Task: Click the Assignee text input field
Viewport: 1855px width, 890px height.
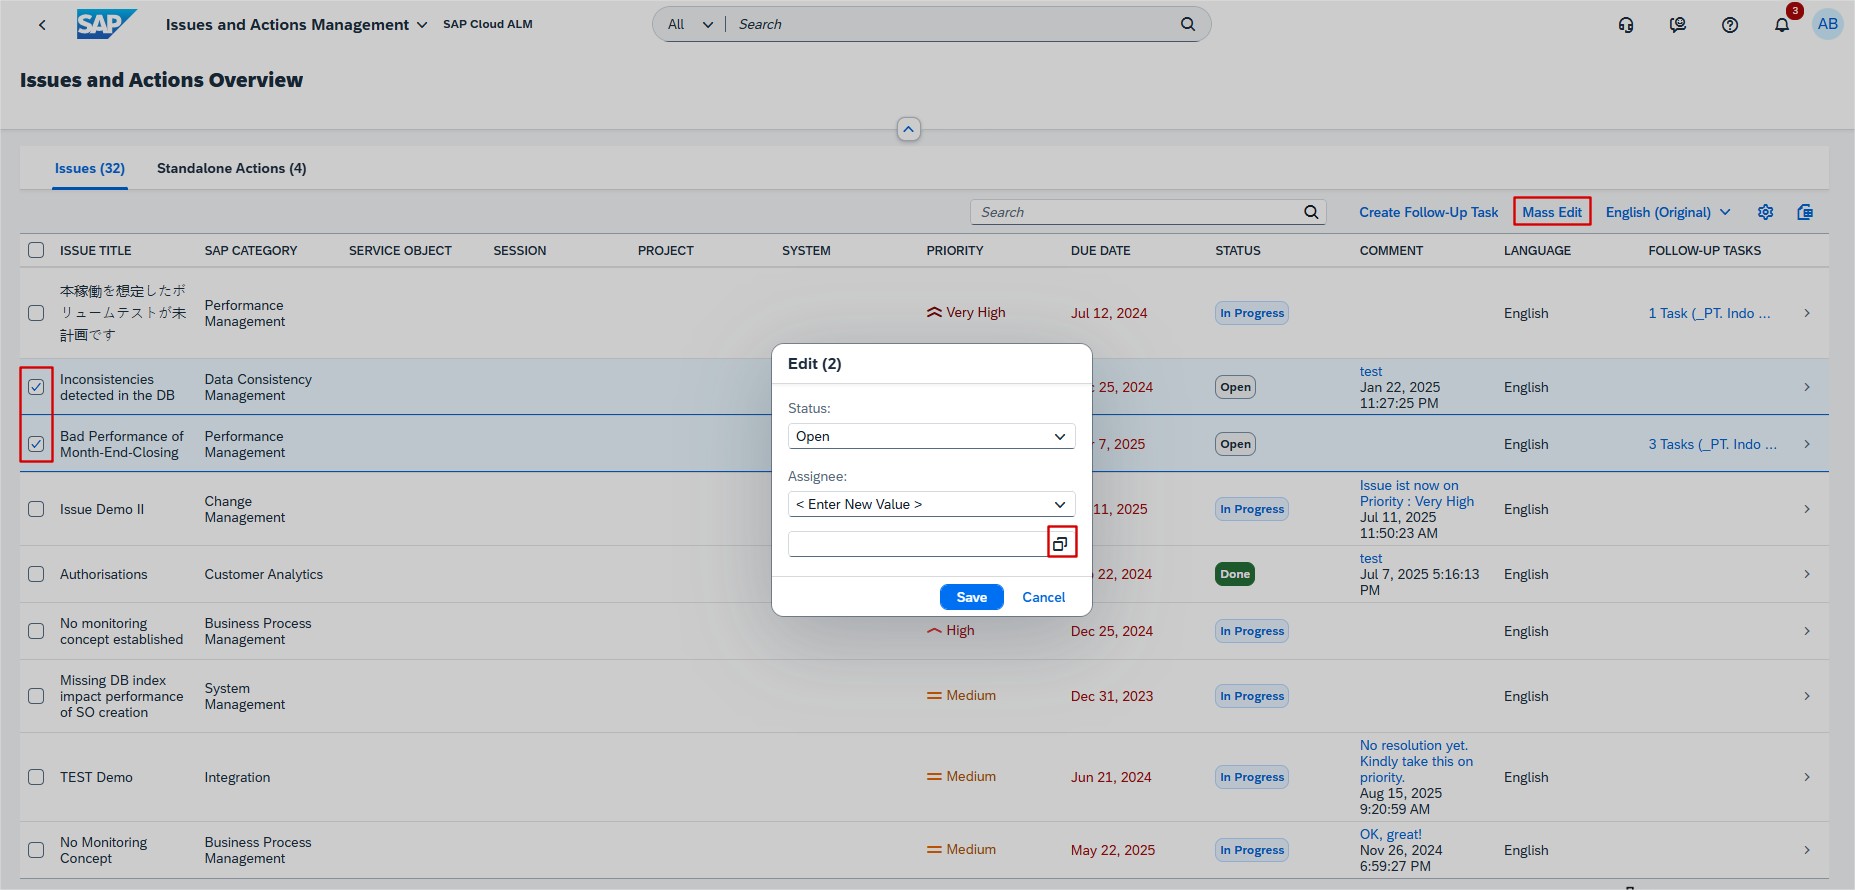Action: pyautogui.click(x=916, y=544)
